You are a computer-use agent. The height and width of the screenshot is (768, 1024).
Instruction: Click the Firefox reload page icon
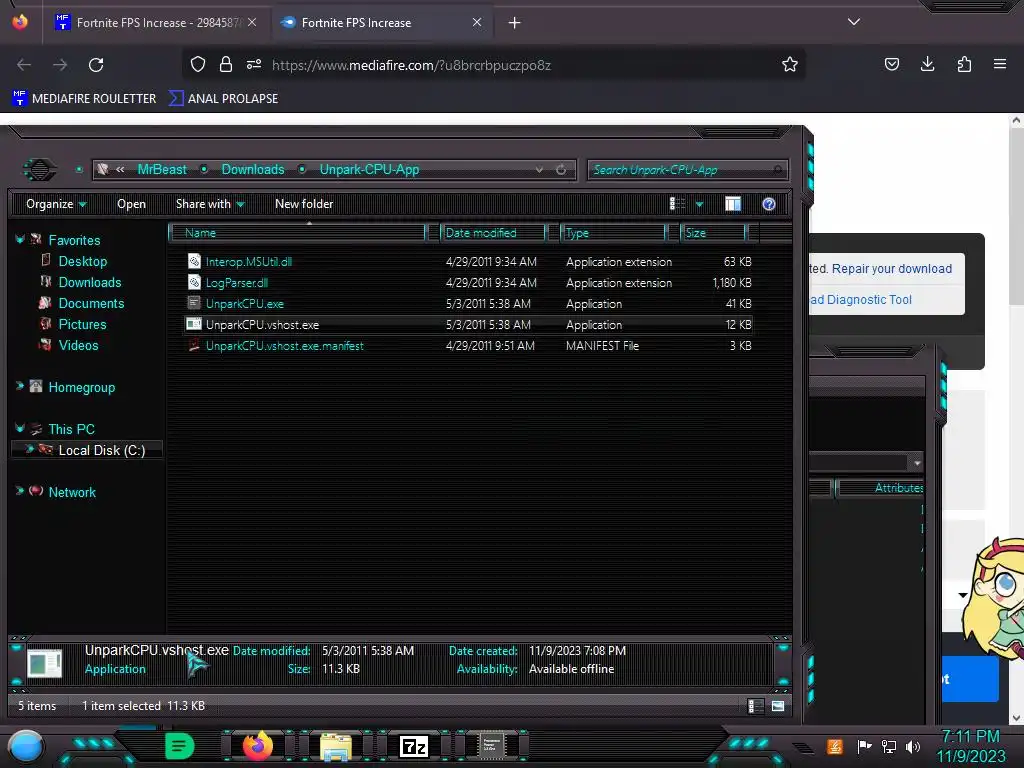point(96,65)
